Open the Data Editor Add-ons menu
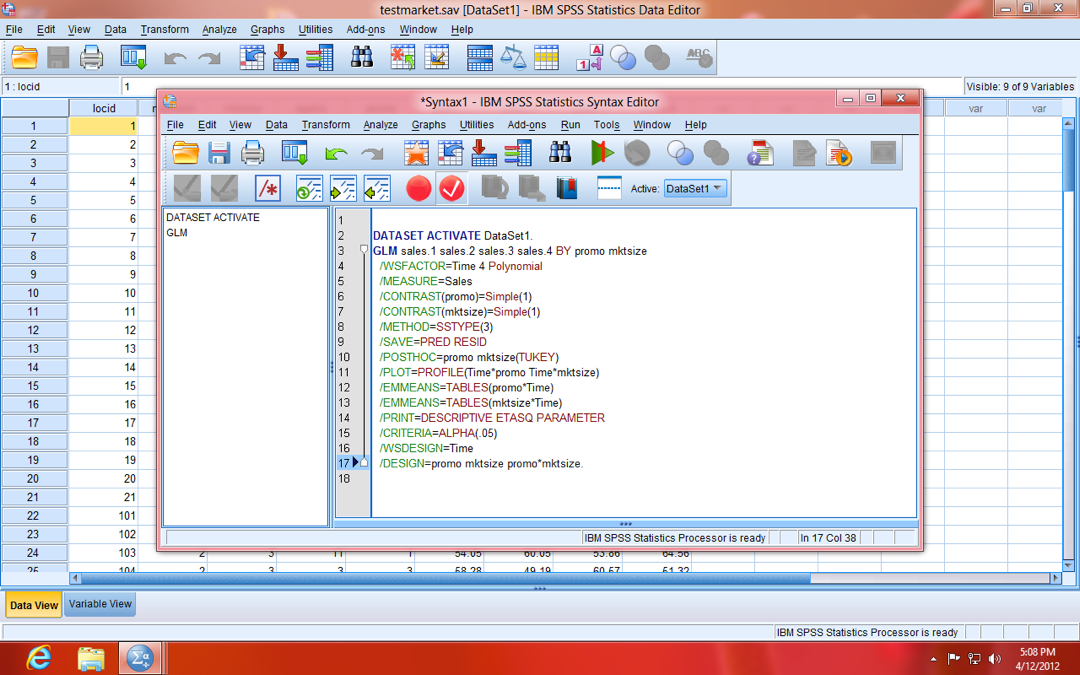This screenshot has height=675, width=1080. pyautogui.click(x=365, y=30)
